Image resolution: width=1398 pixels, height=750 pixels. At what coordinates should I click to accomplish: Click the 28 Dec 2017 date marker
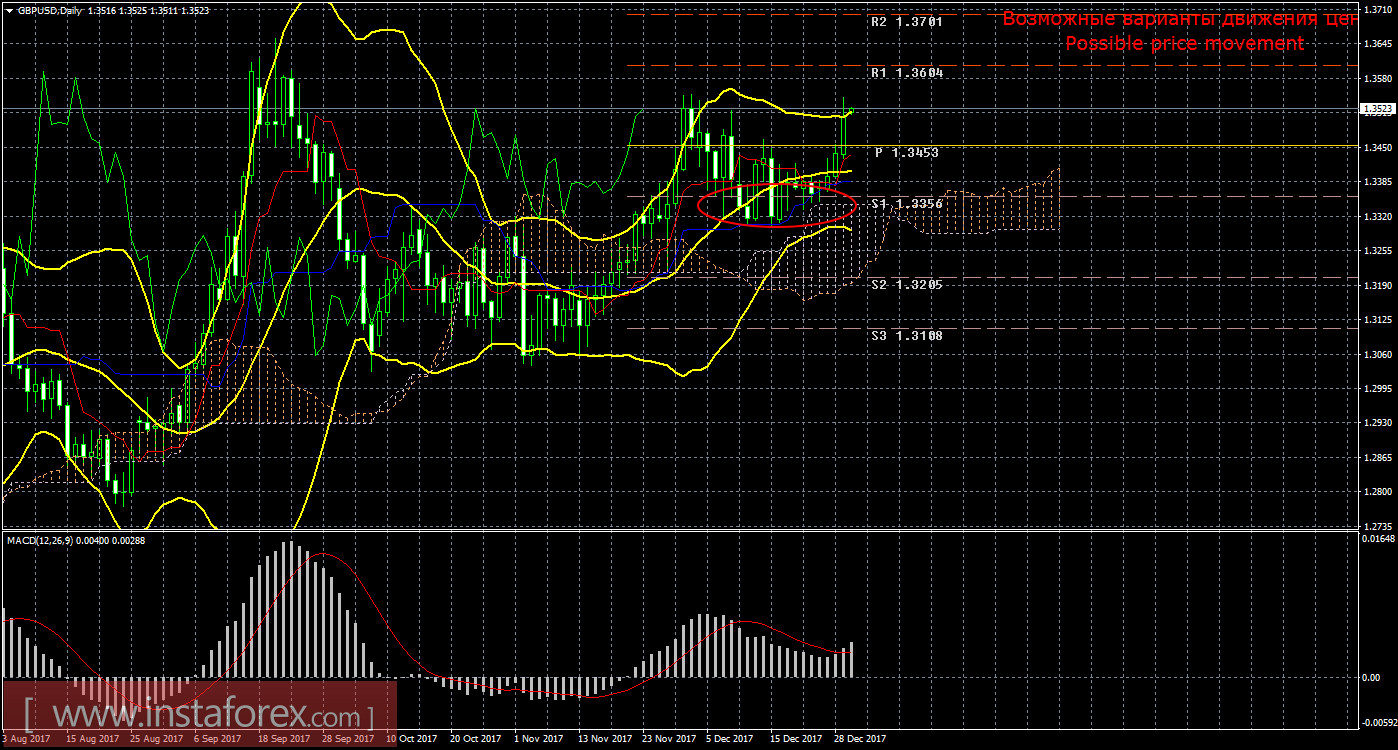click(858, 739)
